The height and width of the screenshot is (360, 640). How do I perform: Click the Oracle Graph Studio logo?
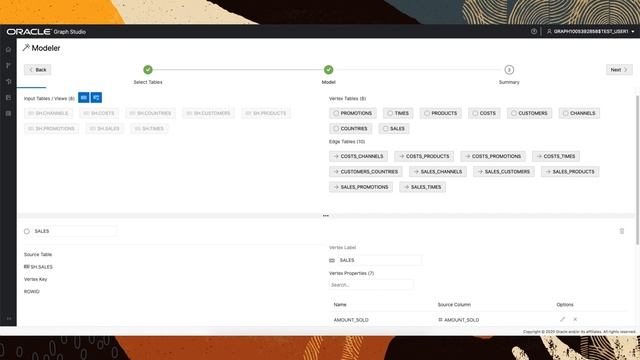coord(46,31)
